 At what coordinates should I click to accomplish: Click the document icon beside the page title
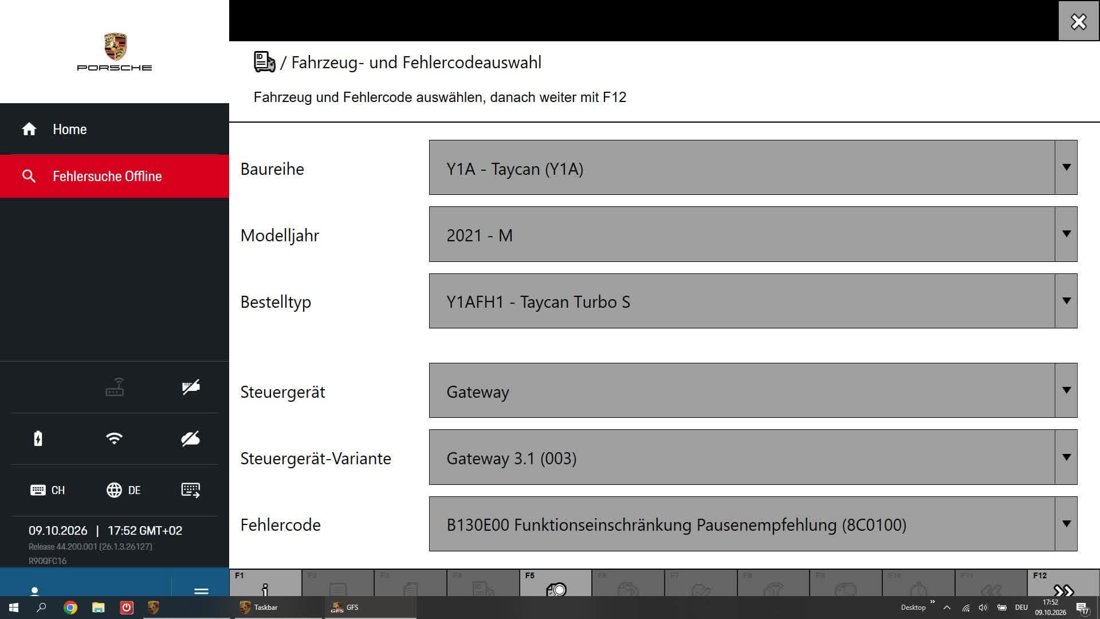click(x=264, y=62)
